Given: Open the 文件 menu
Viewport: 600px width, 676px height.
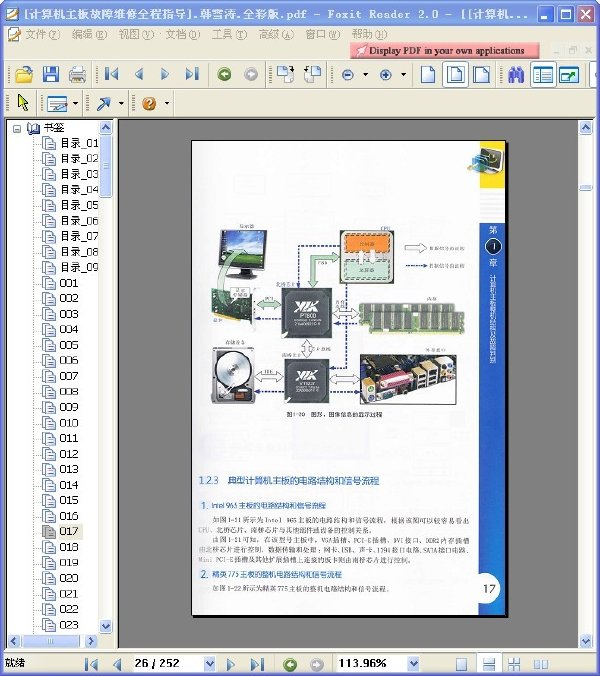Looking at the screenshot, I should tap(42, 34).
